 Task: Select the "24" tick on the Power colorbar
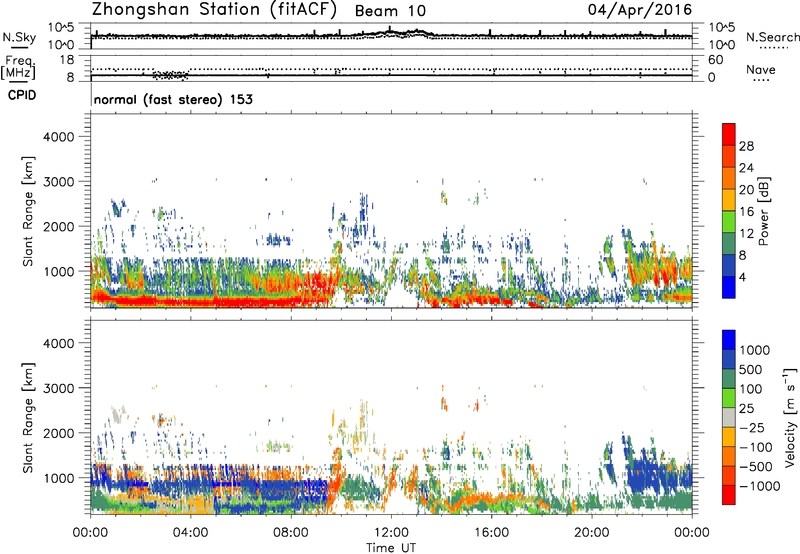(746, 168)
